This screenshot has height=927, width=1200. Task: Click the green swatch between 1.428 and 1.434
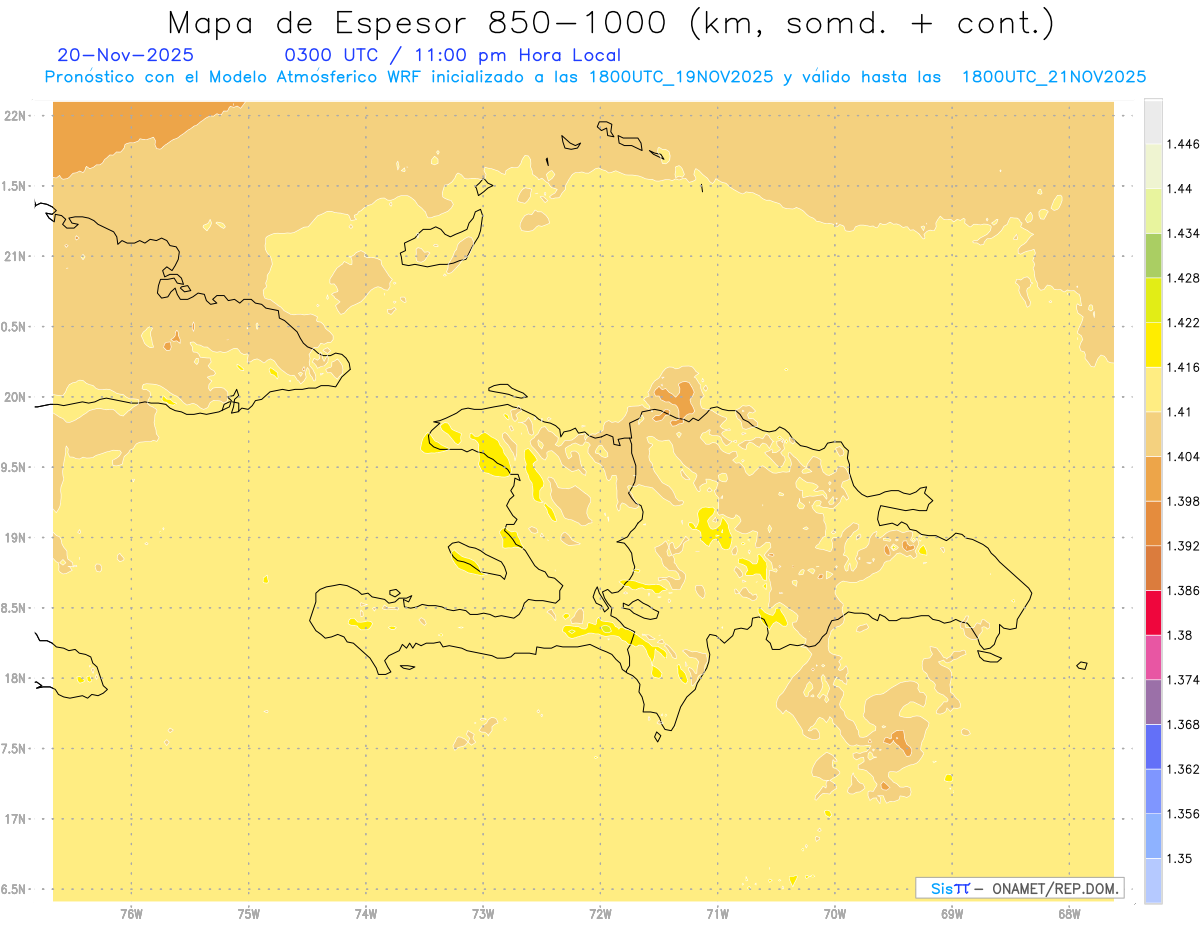pos(1153,255)
